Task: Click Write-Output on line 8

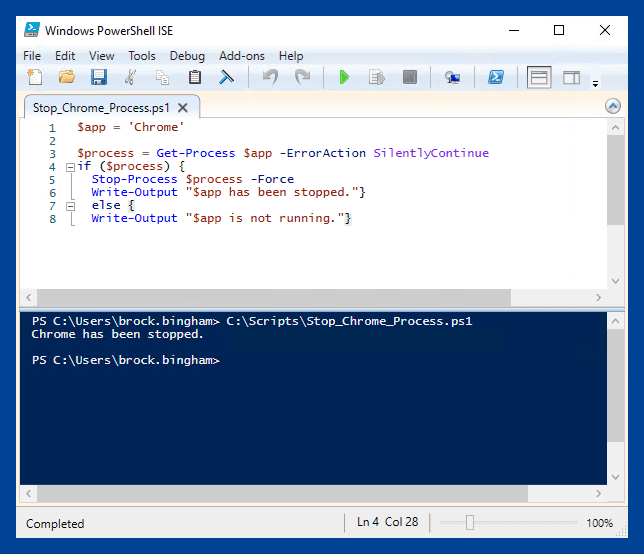Action: [134, 218]
